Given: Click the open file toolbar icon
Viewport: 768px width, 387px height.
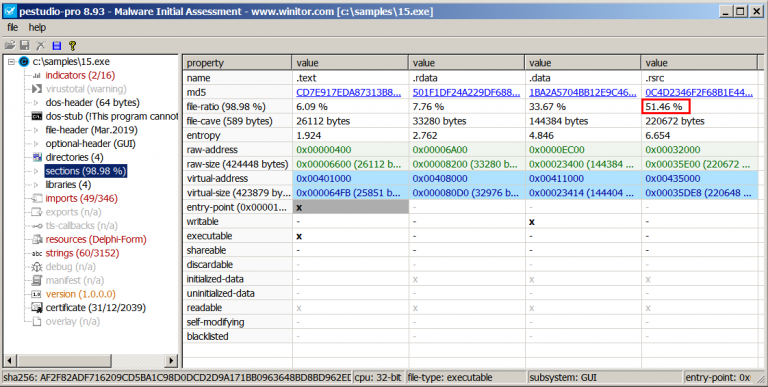Looking at the screenshot, I should (x=10, y=46).
